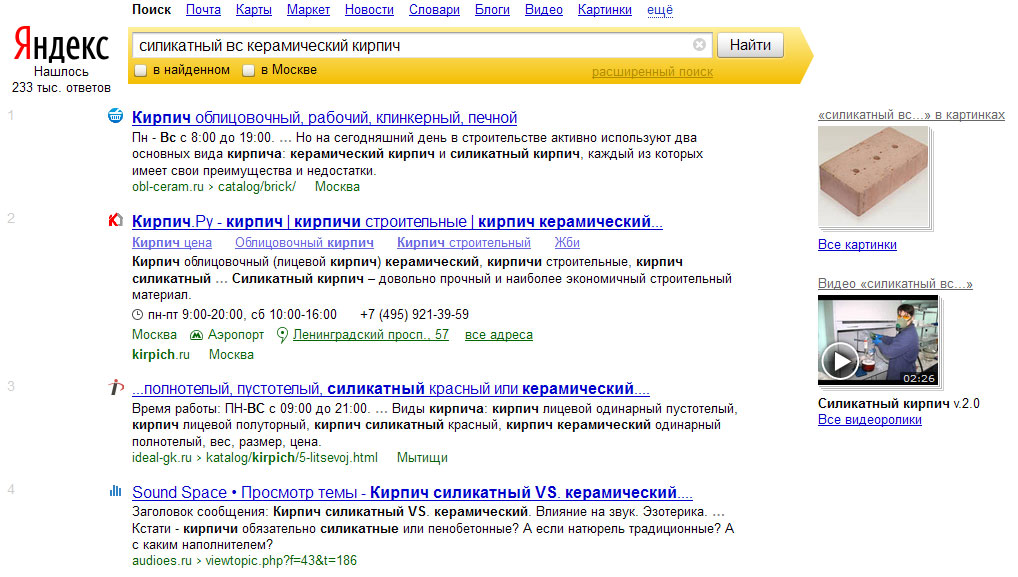Image resolution: width=1018 pixels, height=577 pixels.
Task: Click the ideal-gk result favicon
Action: [115, 388]
